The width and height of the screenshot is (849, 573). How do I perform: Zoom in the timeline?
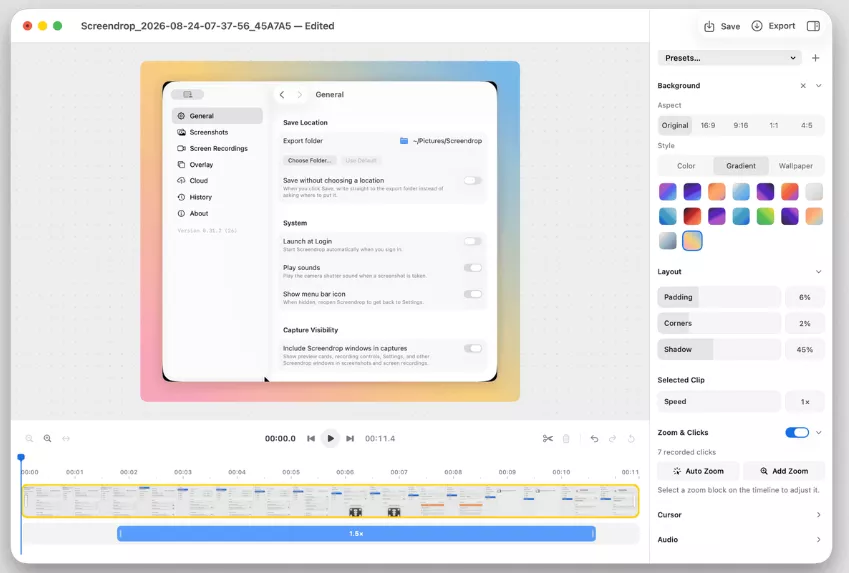[48, 439]
